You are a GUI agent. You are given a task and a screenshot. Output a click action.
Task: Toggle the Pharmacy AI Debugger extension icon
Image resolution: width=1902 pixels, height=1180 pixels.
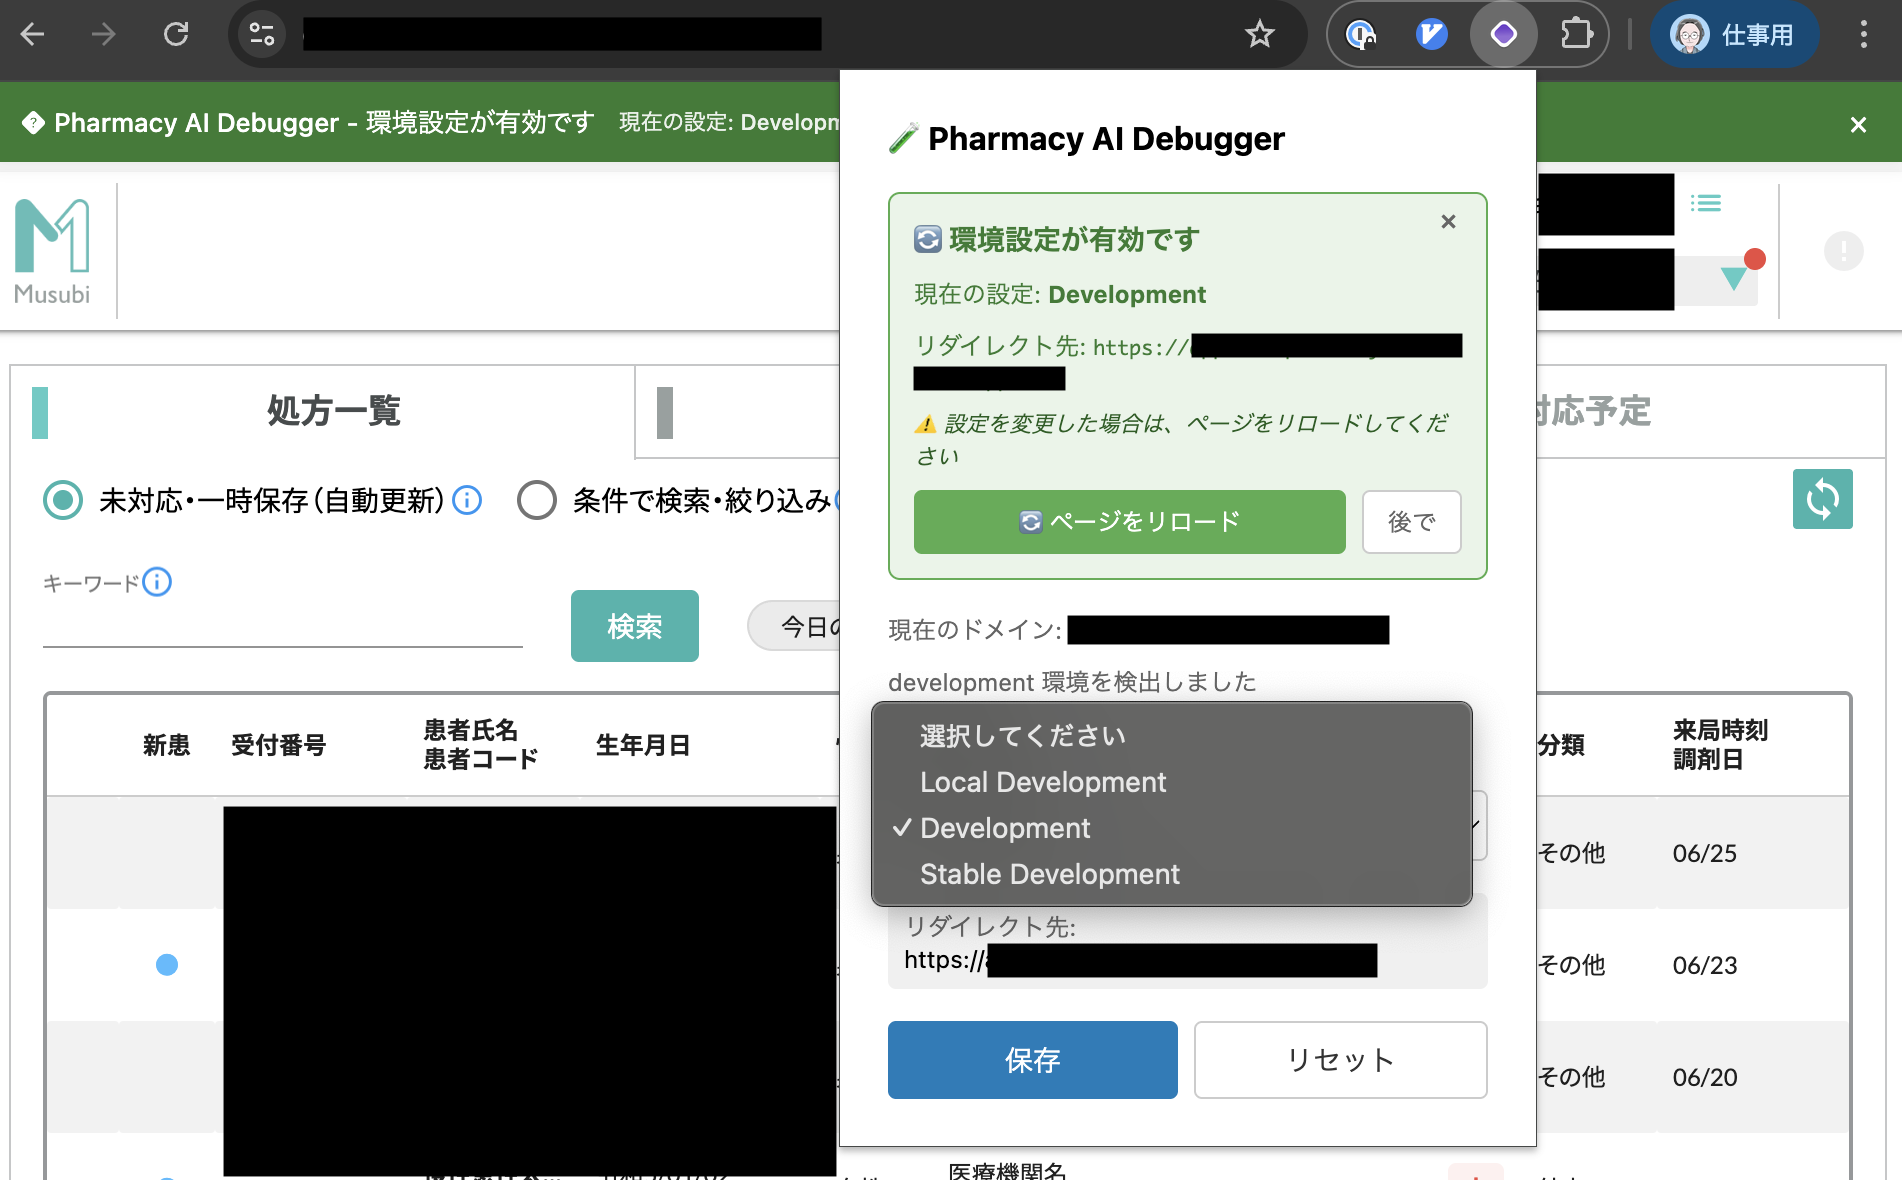[x=1503, y=35]
